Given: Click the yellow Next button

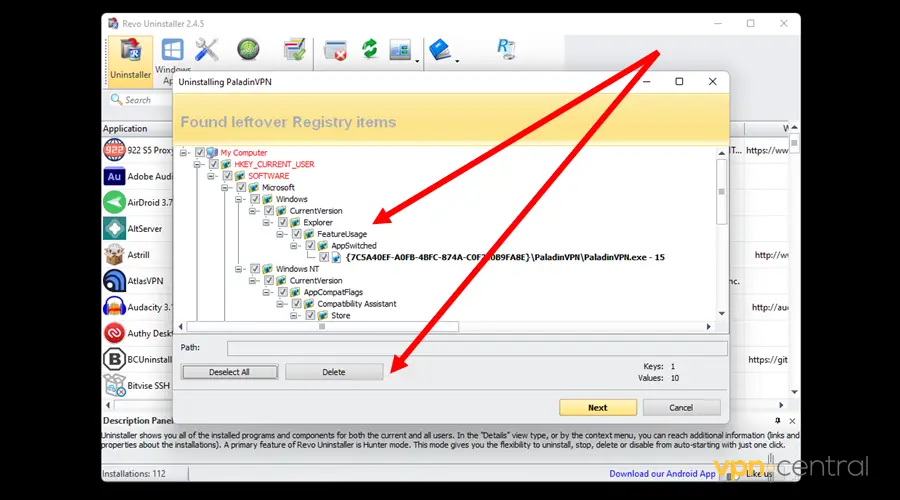Looking at the screenshot, I should [x=598, y=408].
